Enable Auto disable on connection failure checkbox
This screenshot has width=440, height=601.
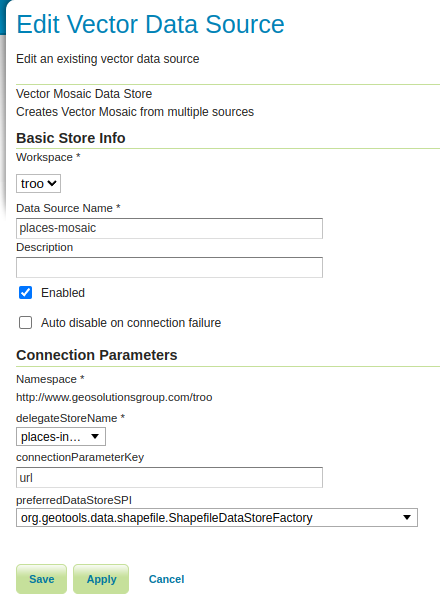pyautogui.click(x=26, y=323)
